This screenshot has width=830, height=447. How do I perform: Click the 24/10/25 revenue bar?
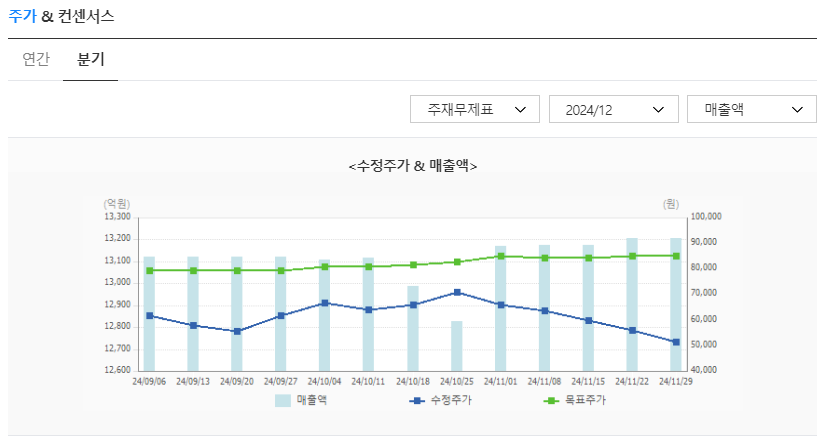[457, 346]
